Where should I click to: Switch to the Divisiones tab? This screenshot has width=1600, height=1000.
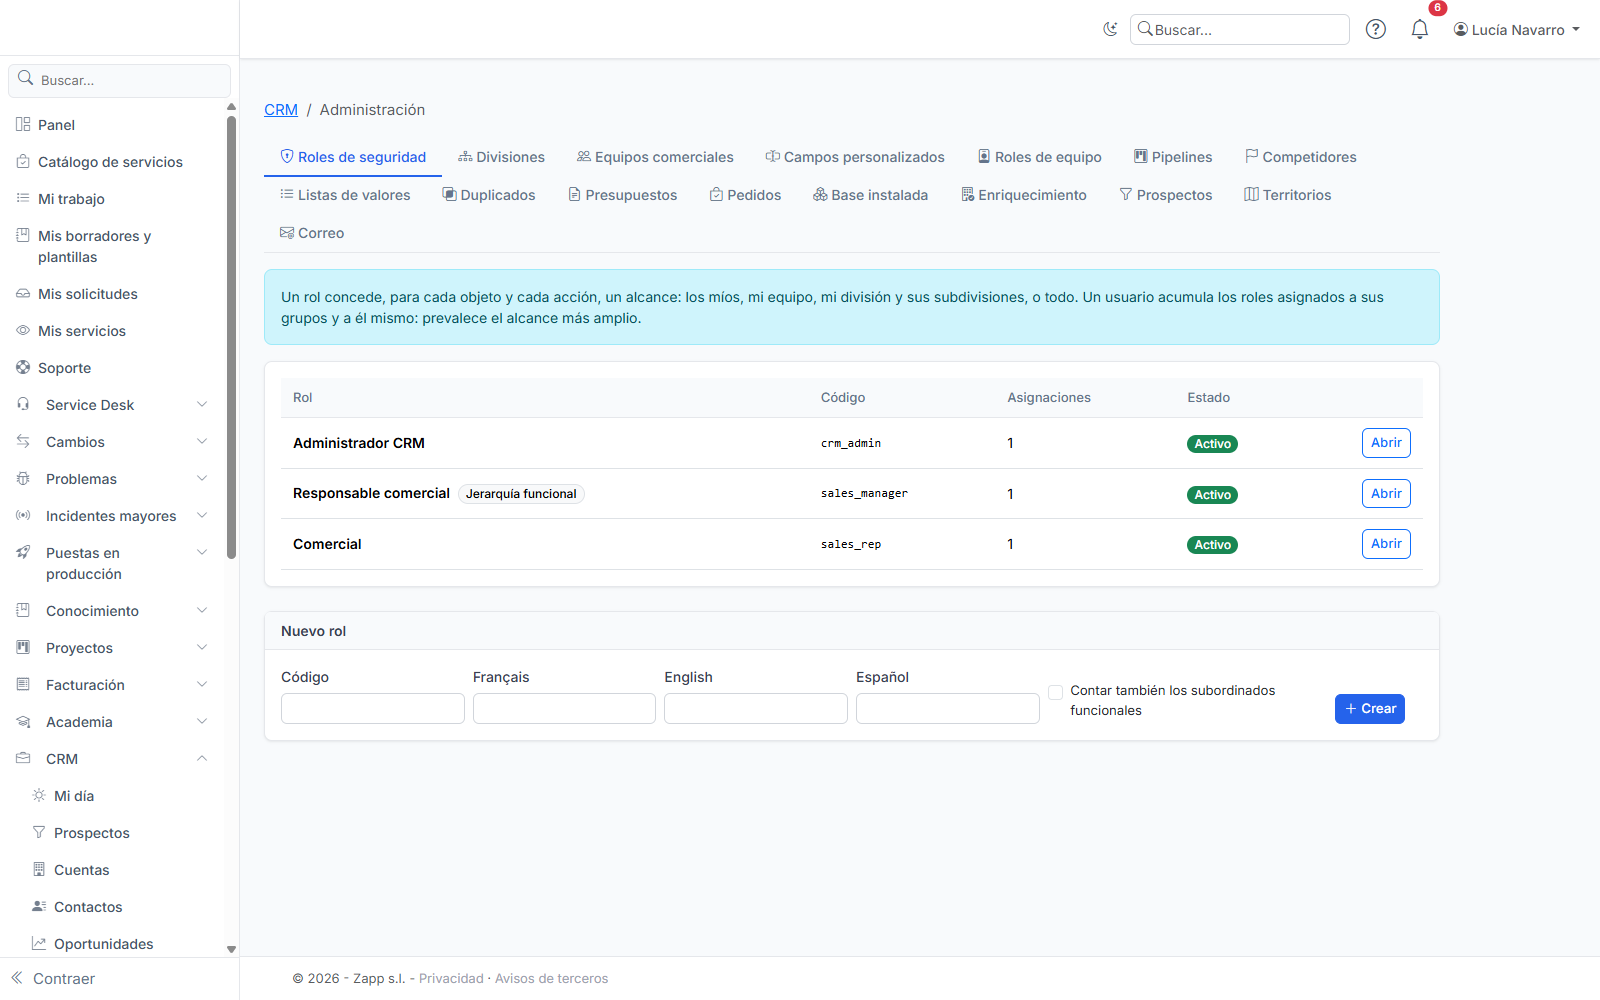501,157
